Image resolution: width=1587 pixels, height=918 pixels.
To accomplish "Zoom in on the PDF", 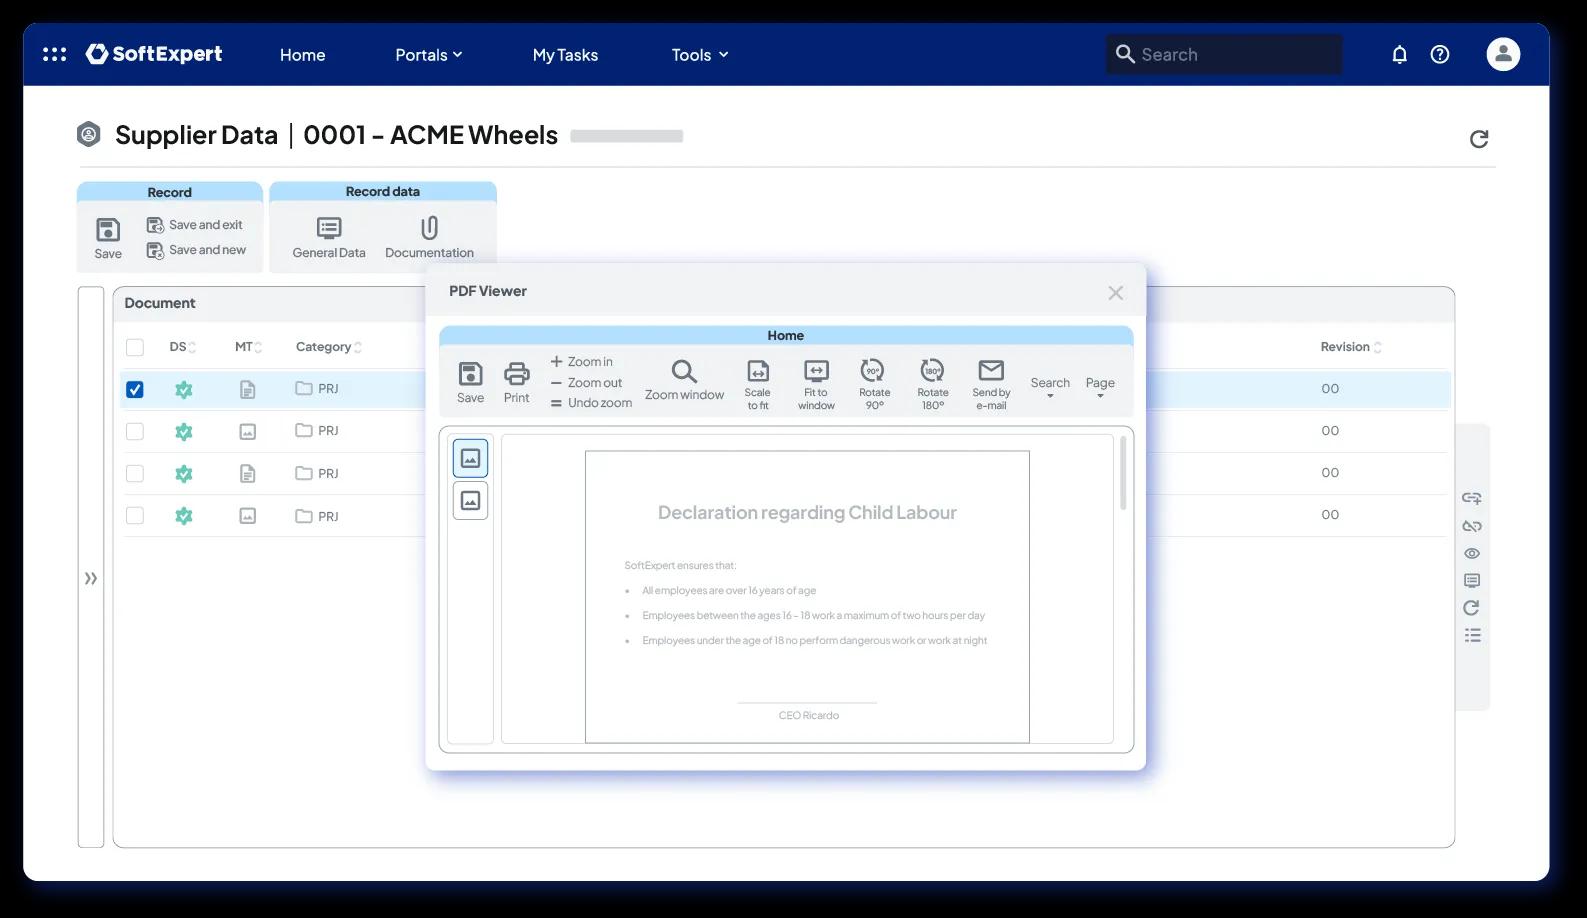I will pyautogui.click(x=582, y=362).
